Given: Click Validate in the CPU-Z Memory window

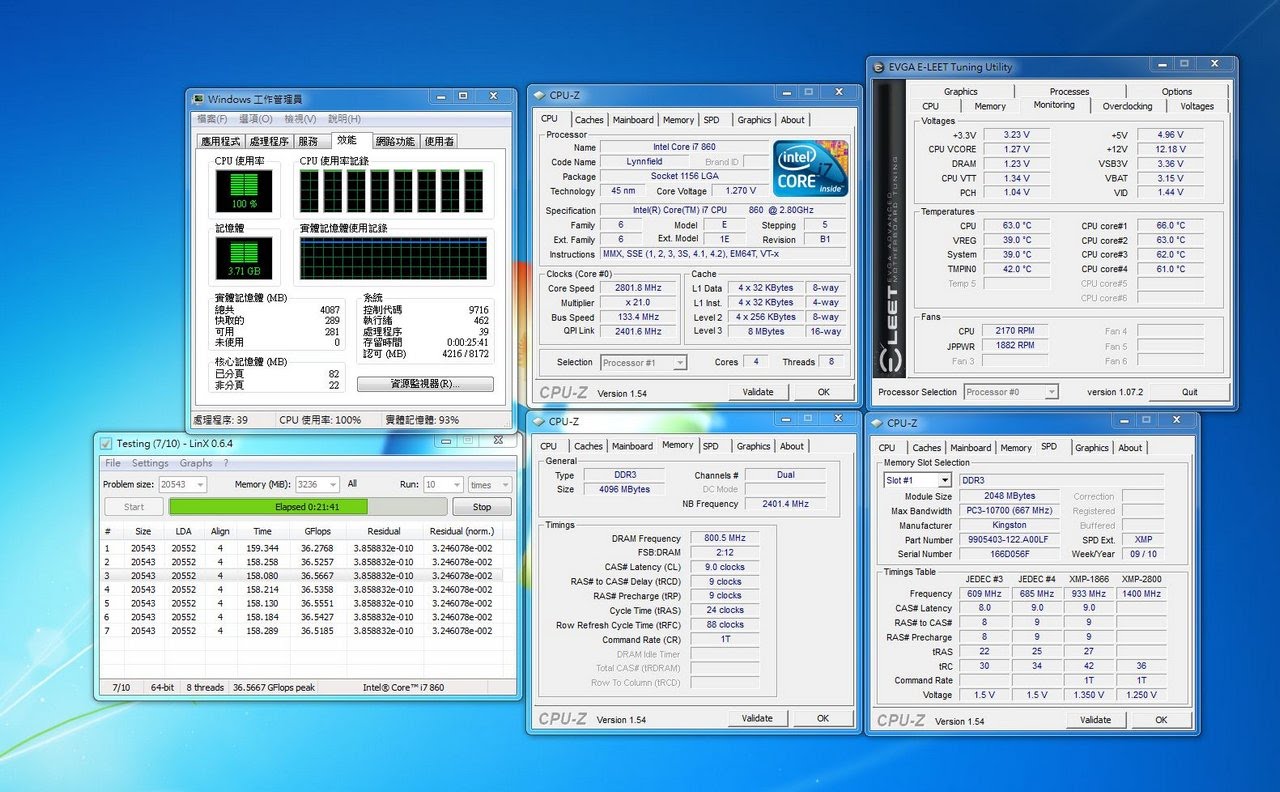Looking at the screenshot, I should [x=757, y=718].
